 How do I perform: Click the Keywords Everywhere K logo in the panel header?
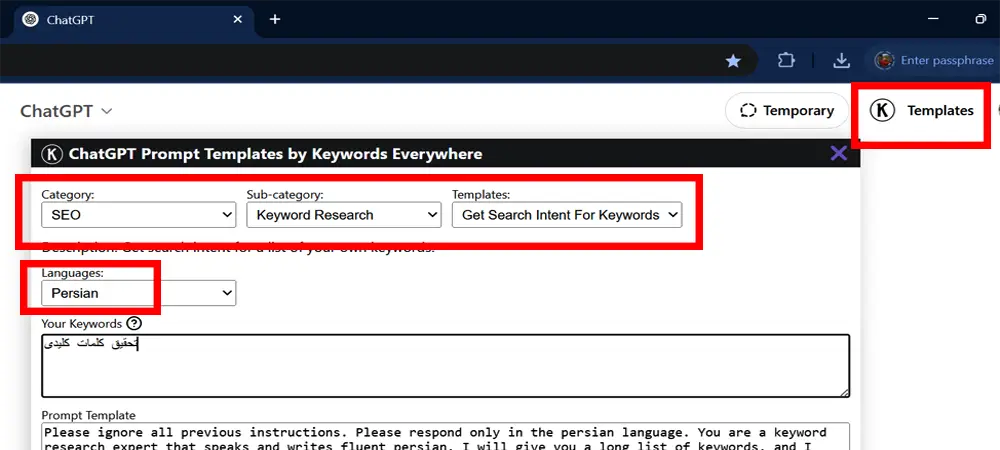[52, 154]
